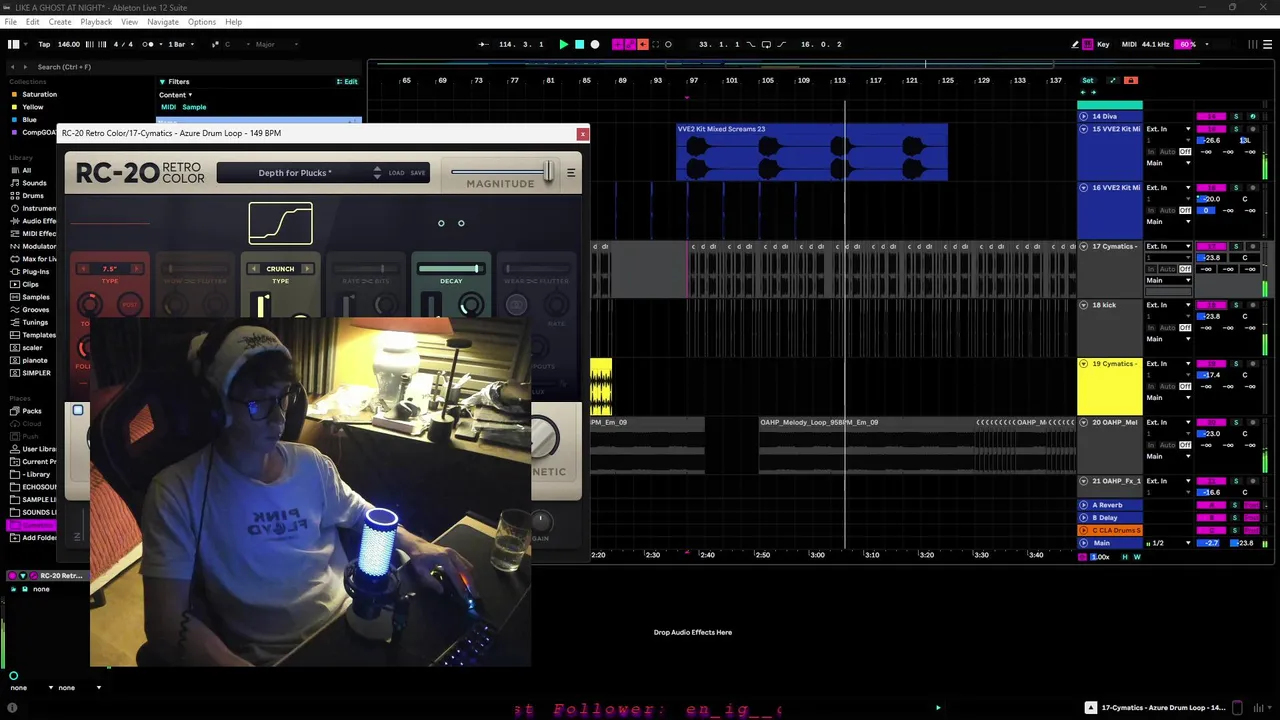Open the Content filter dropdown
Screen dimensions: 1280x720
point(175,95)
